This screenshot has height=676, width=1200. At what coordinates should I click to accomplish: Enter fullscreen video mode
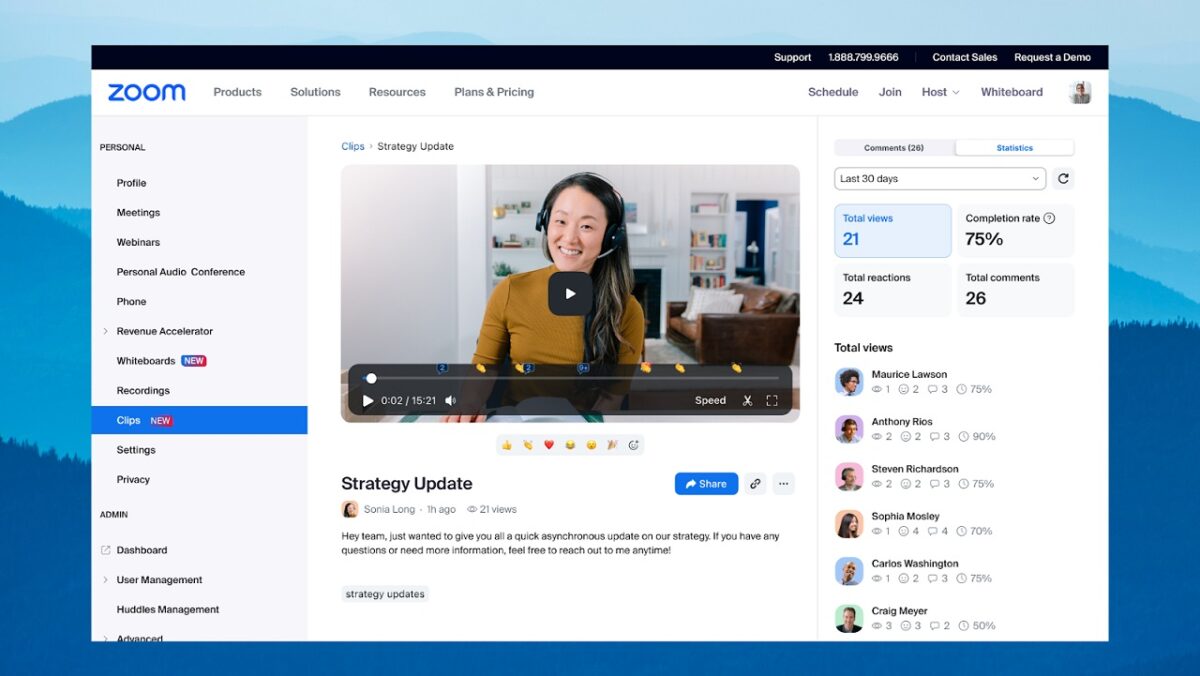773,400
